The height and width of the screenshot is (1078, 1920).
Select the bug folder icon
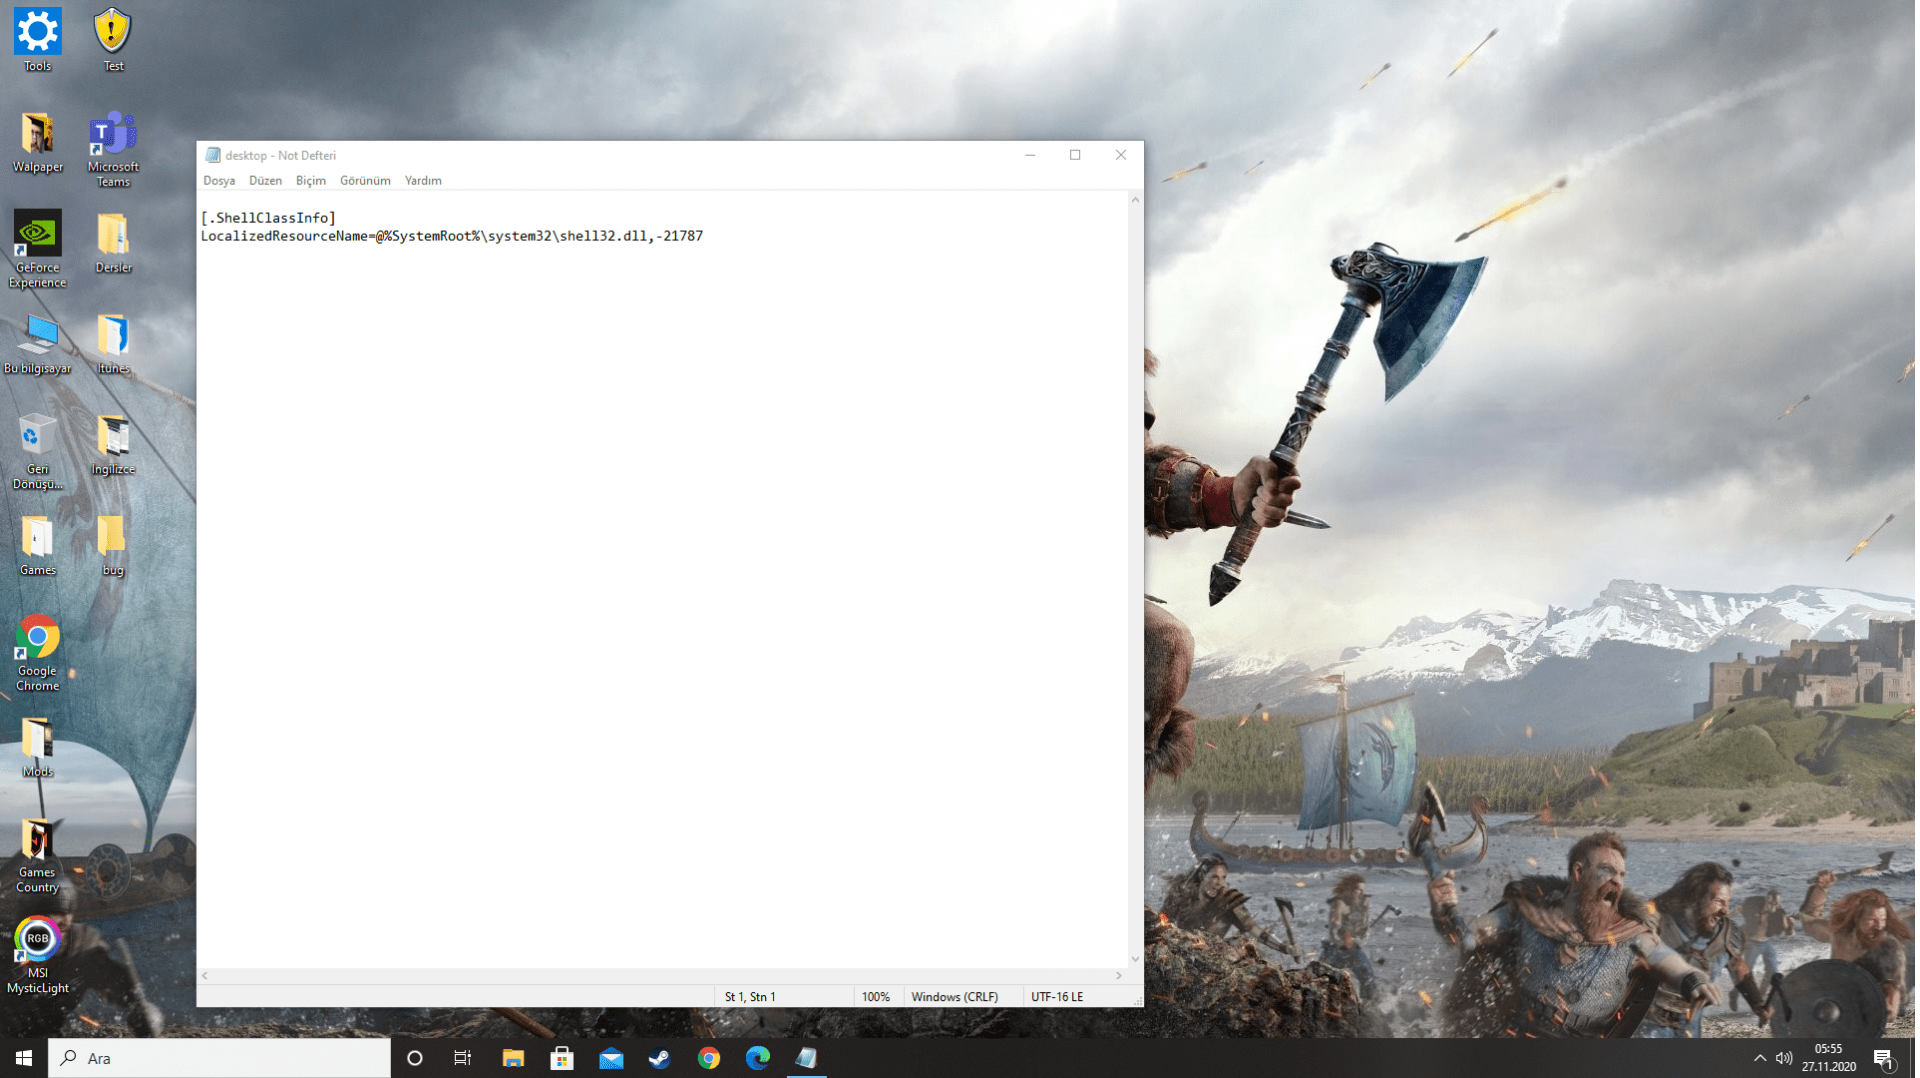click(113, 546)
